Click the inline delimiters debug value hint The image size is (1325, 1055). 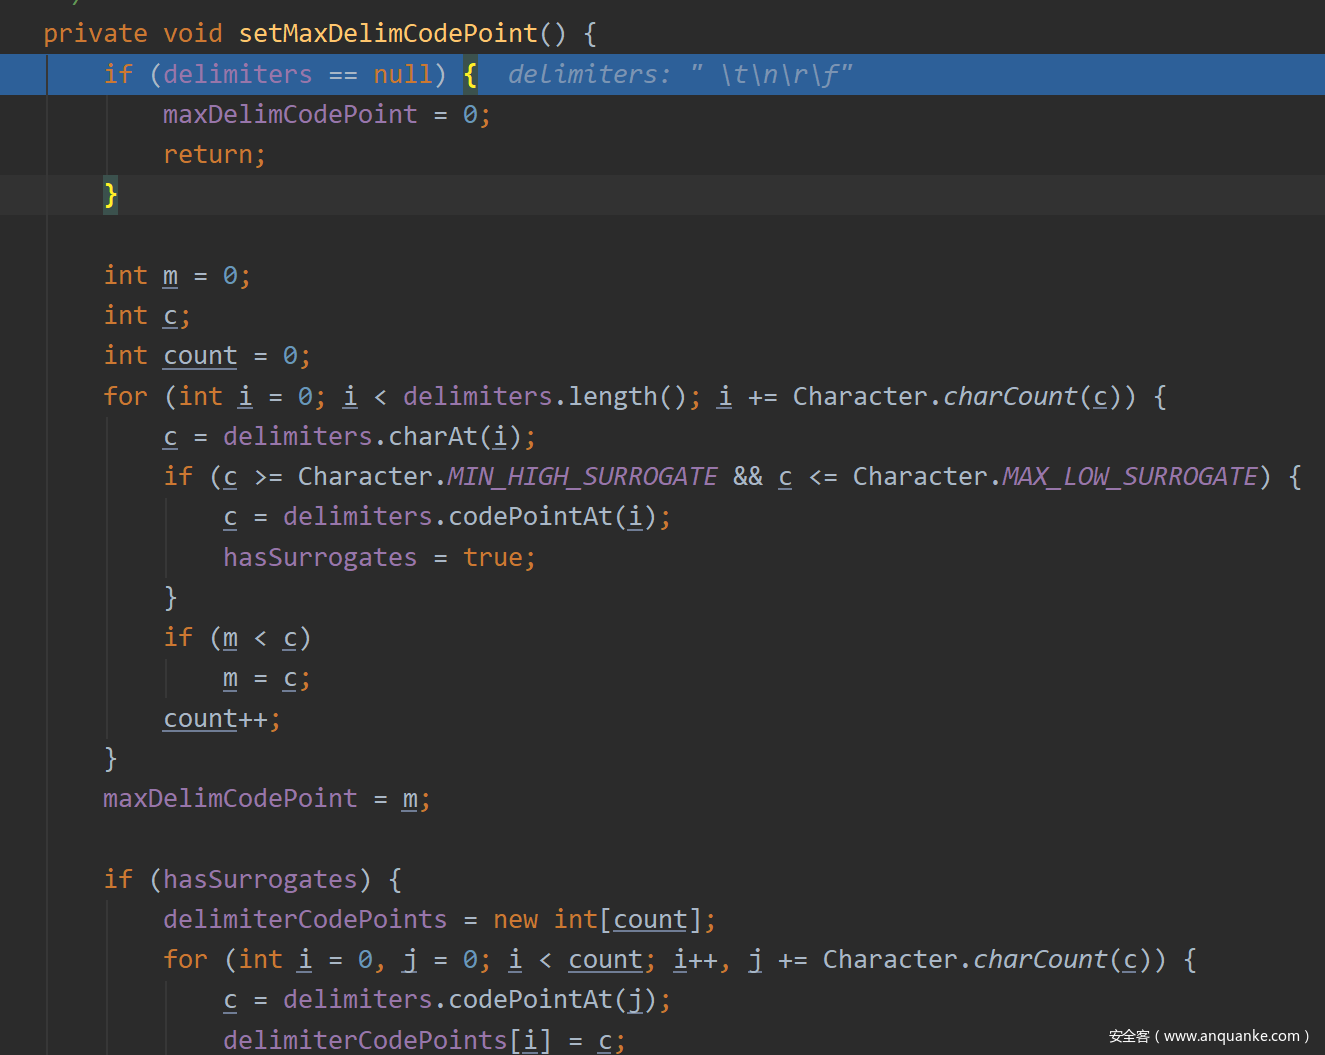pos(679,75)
